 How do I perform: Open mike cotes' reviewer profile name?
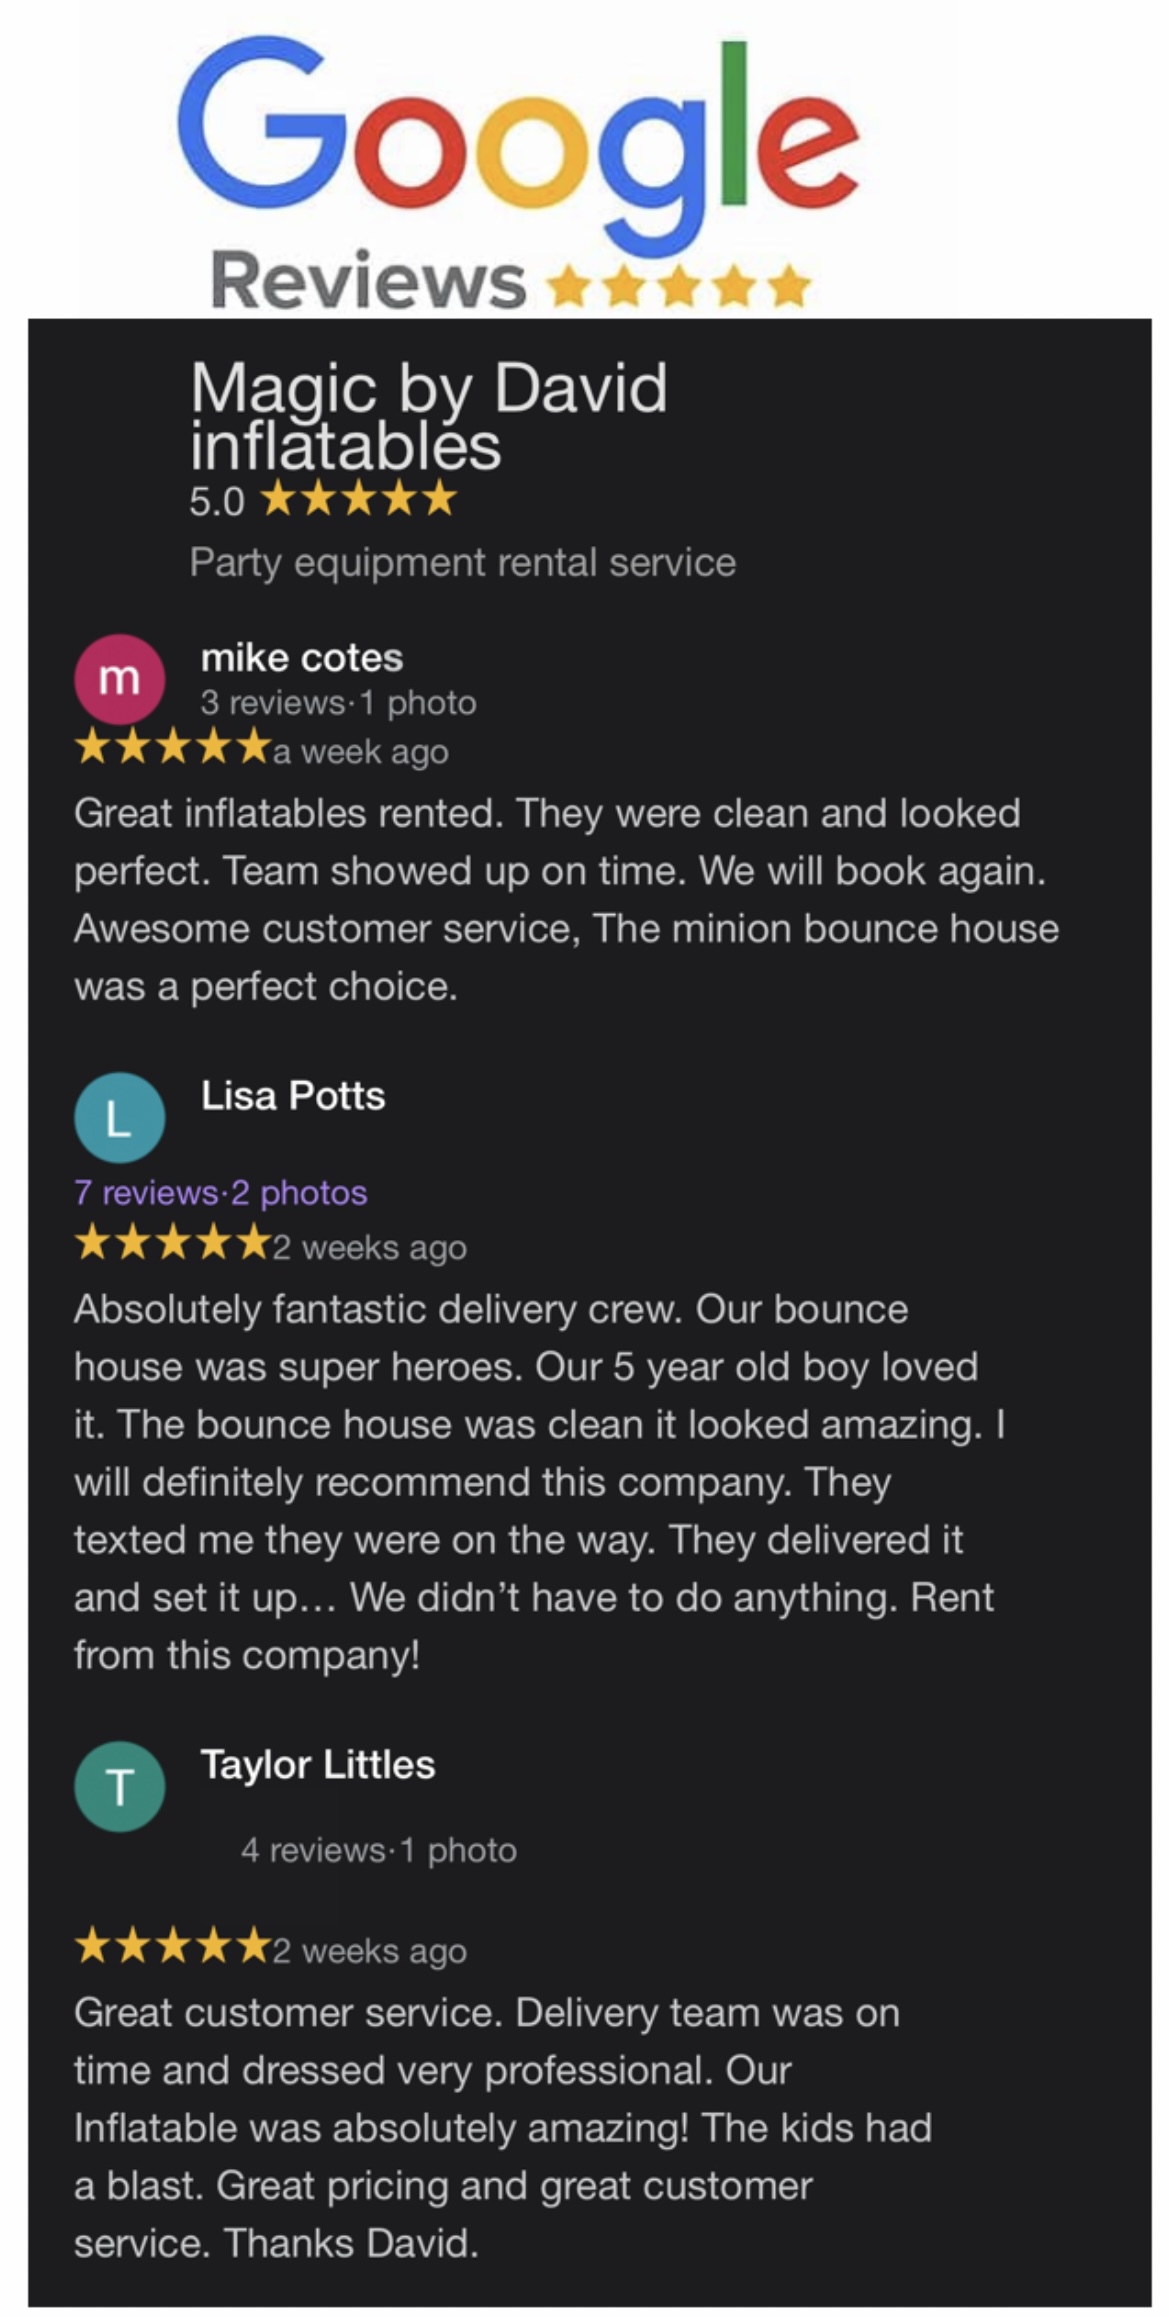point(301,657)
